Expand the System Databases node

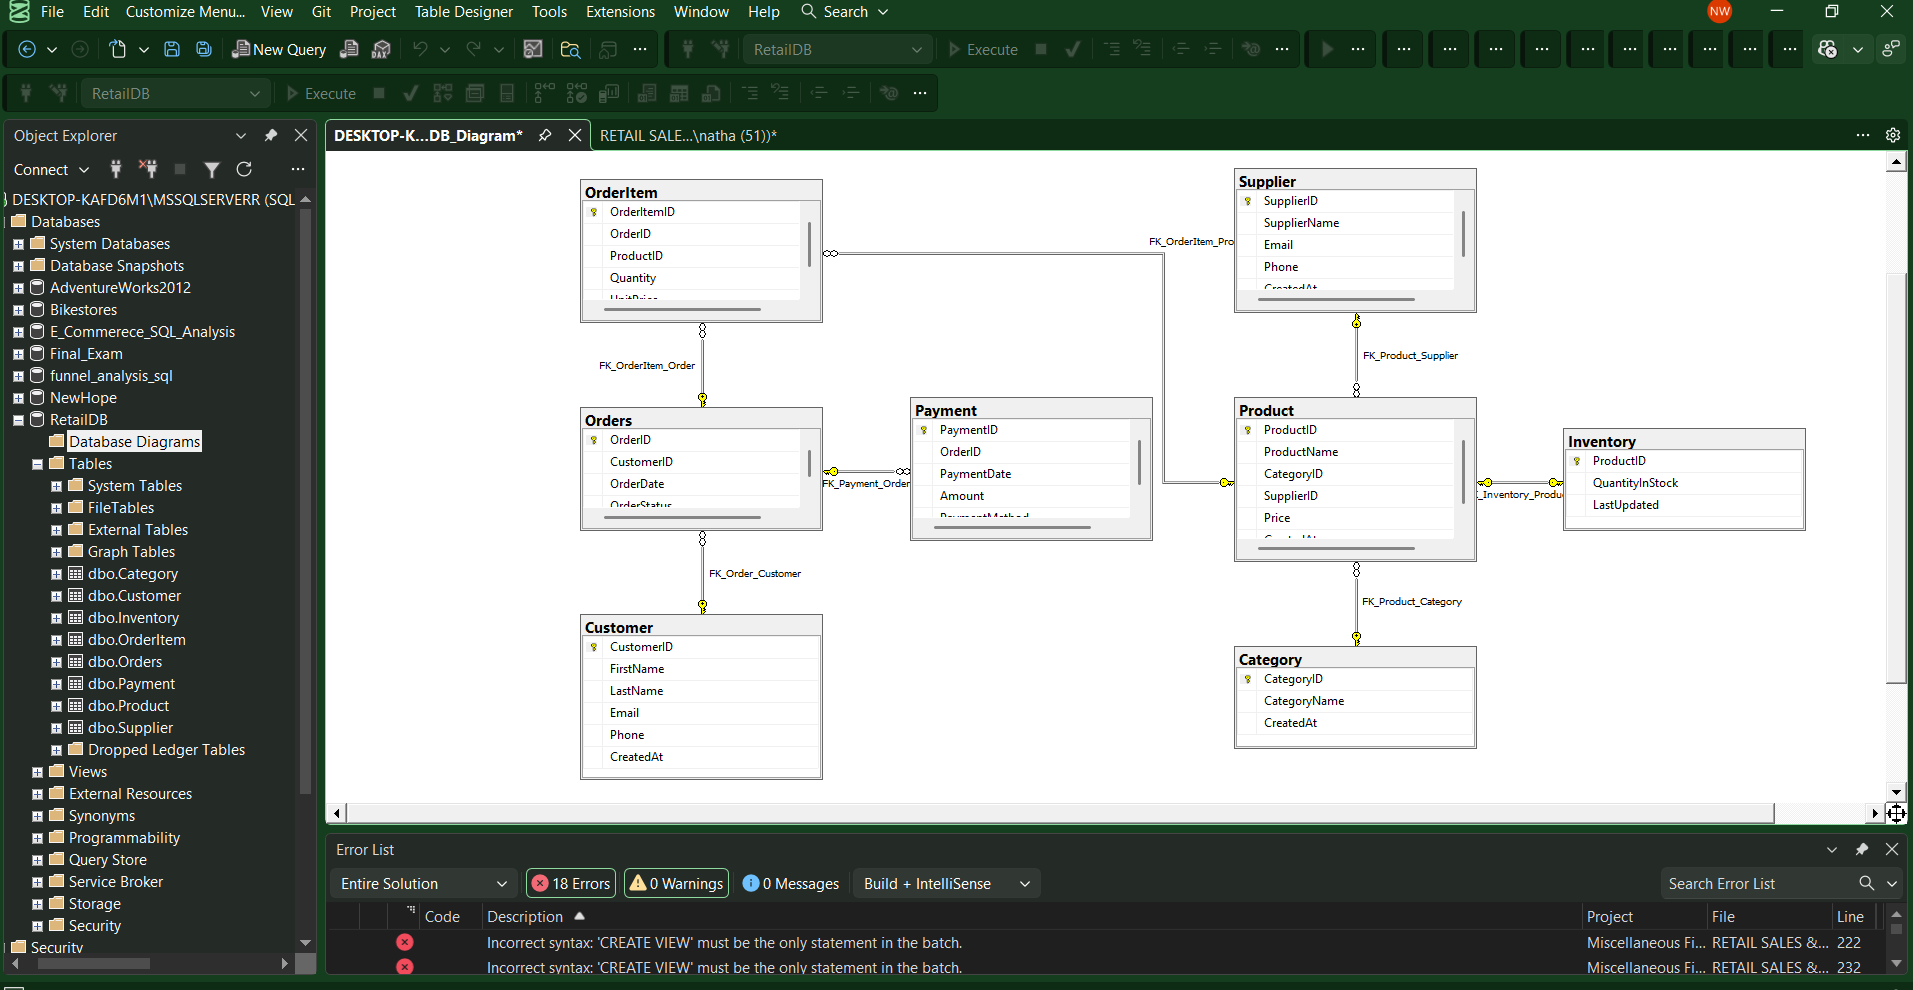(x=16, y=243)
